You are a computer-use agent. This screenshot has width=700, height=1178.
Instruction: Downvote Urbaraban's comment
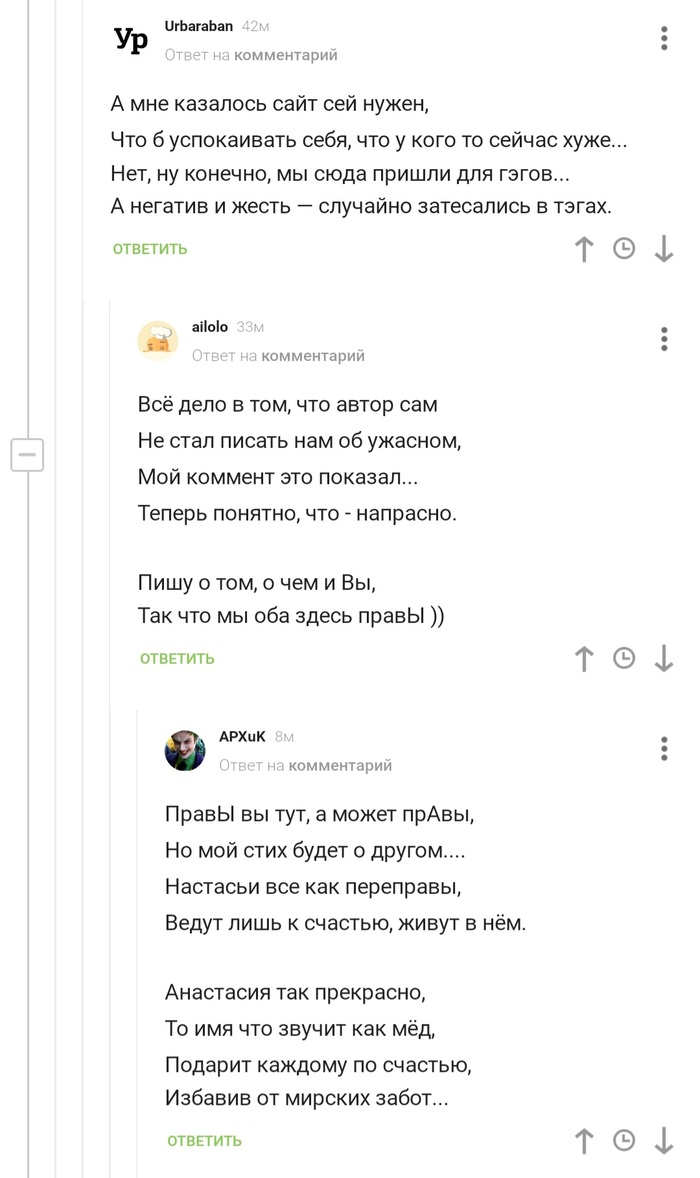click(664, 249)
